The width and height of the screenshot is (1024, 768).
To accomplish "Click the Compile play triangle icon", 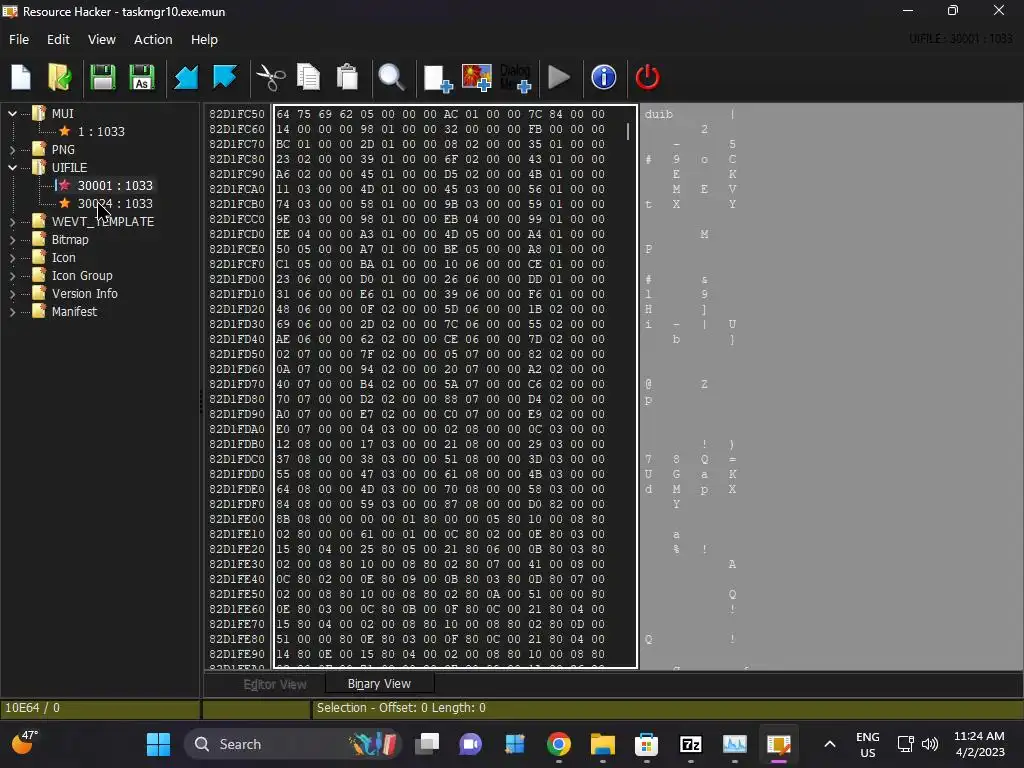I will (x=558, y=77).
